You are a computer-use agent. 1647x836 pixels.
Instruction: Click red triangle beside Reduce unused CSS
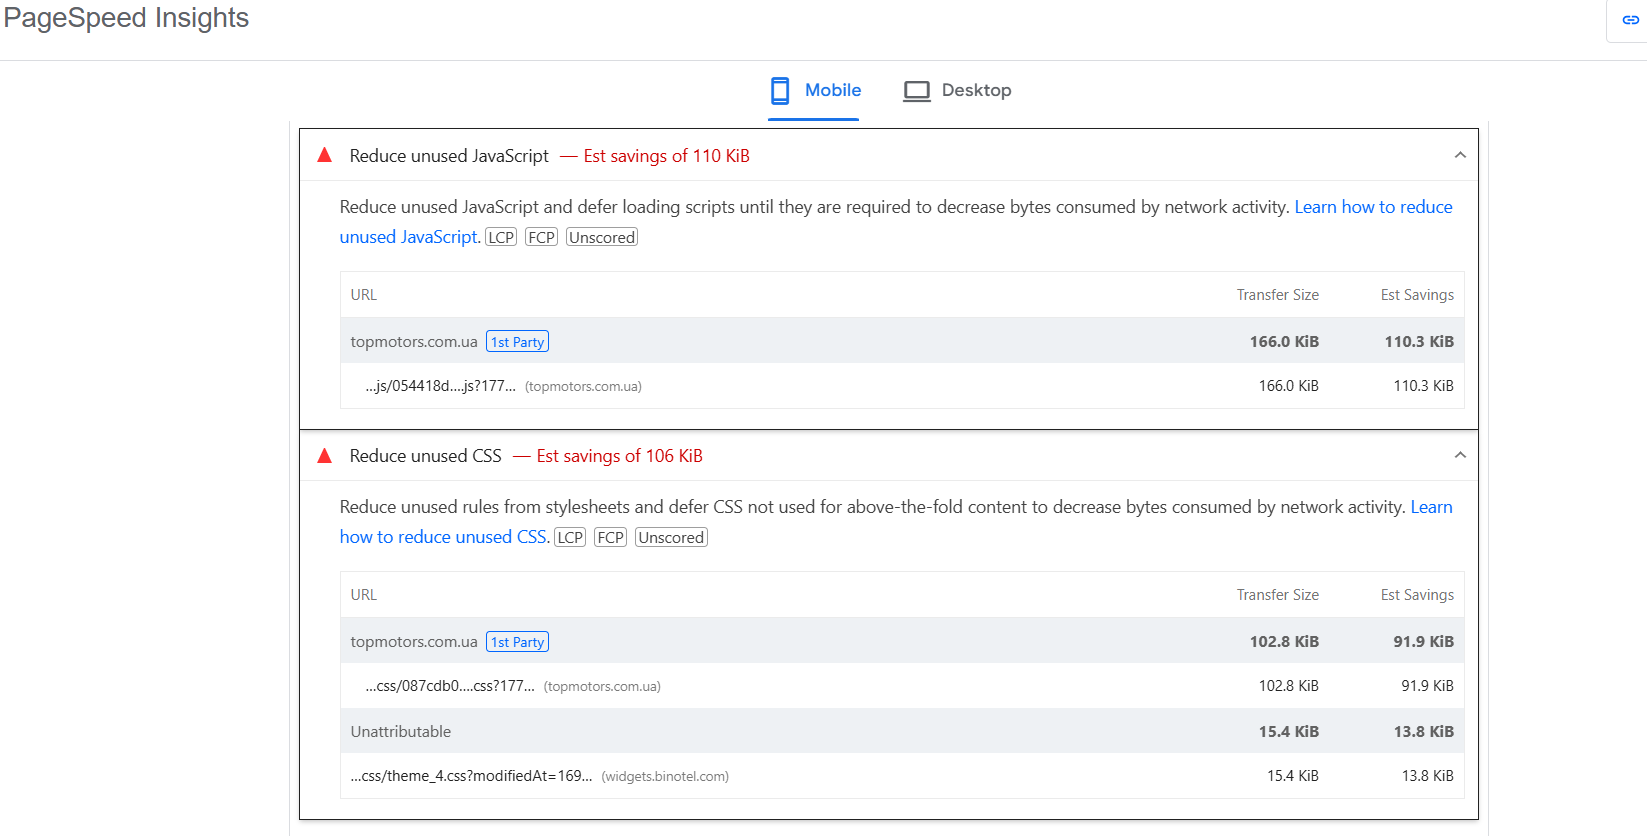pyautogui.click(x=324, y=456)
